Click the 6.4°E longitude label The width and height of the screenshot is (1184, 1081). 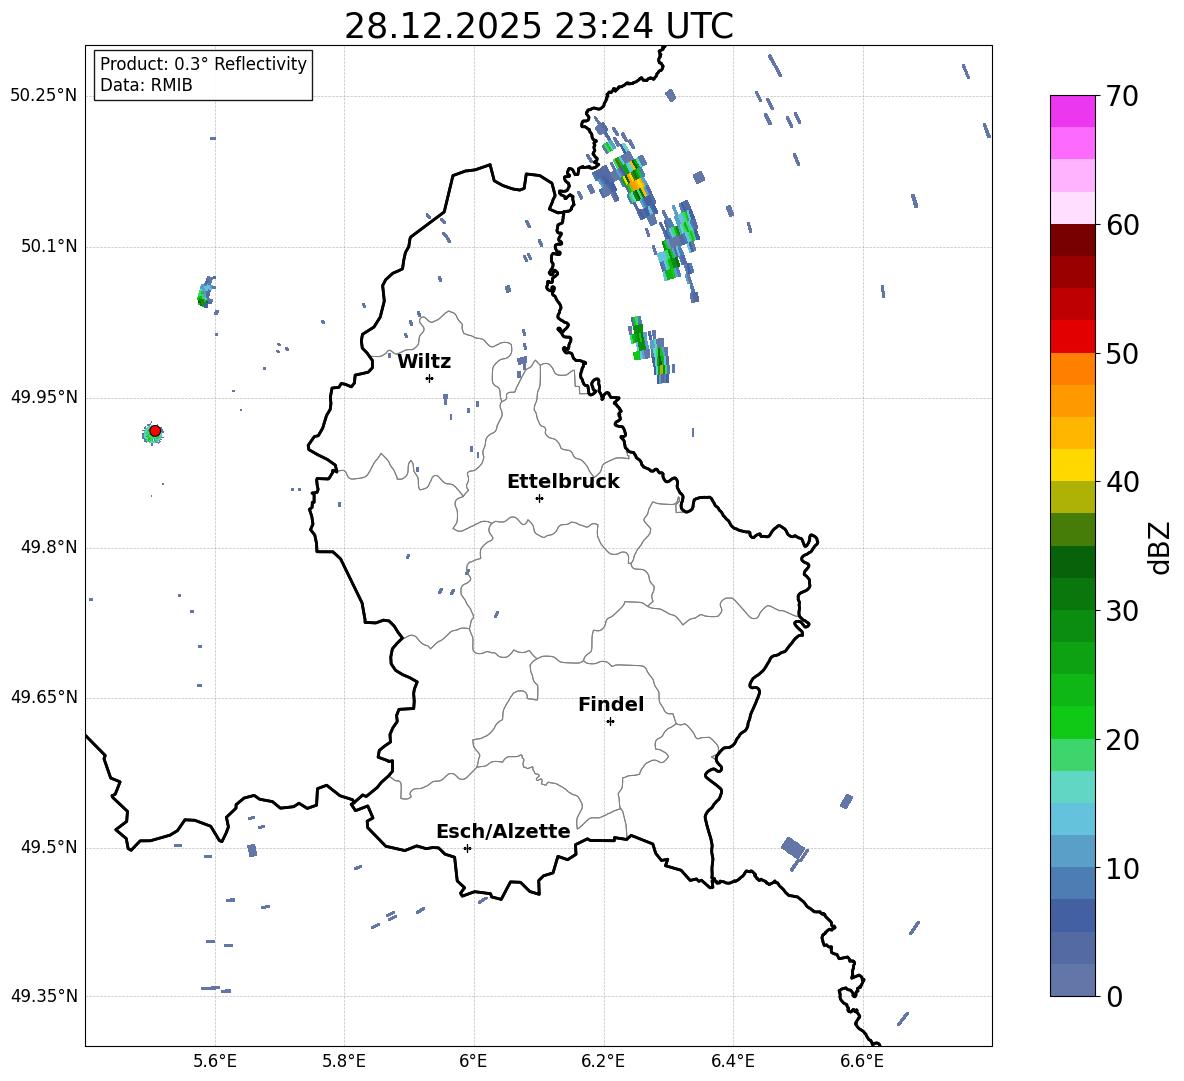(x=732, y=1061)
